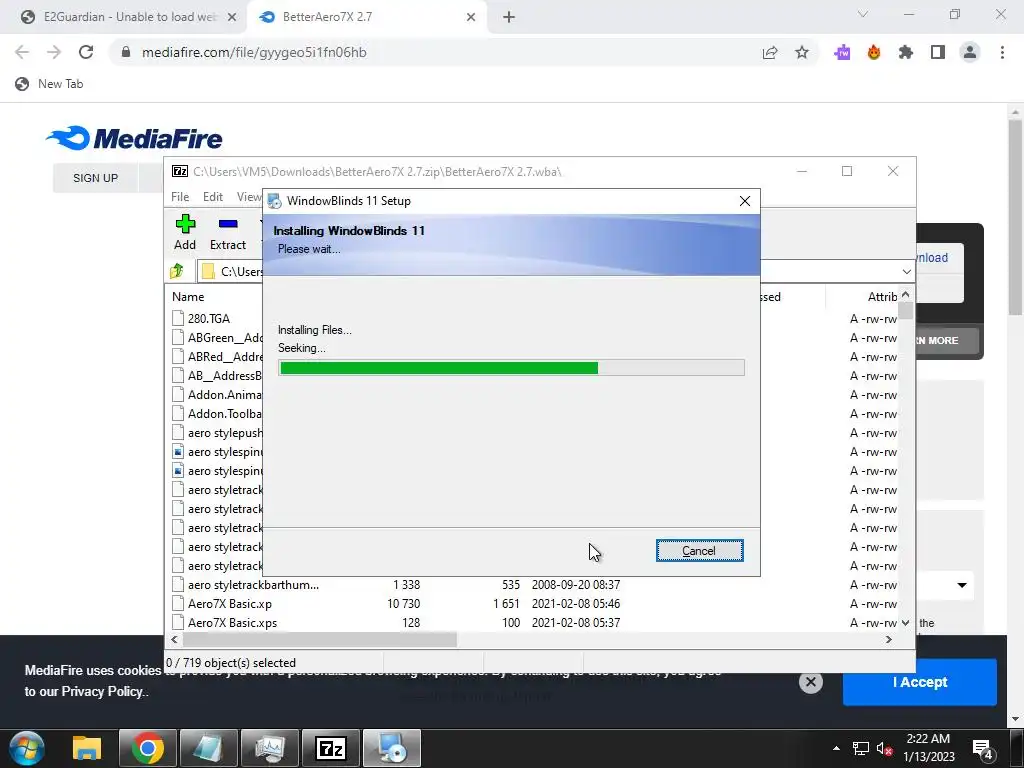Go up one folder in 7-Zip
The height and width of the screenshot is (768, 1024).
177,271
